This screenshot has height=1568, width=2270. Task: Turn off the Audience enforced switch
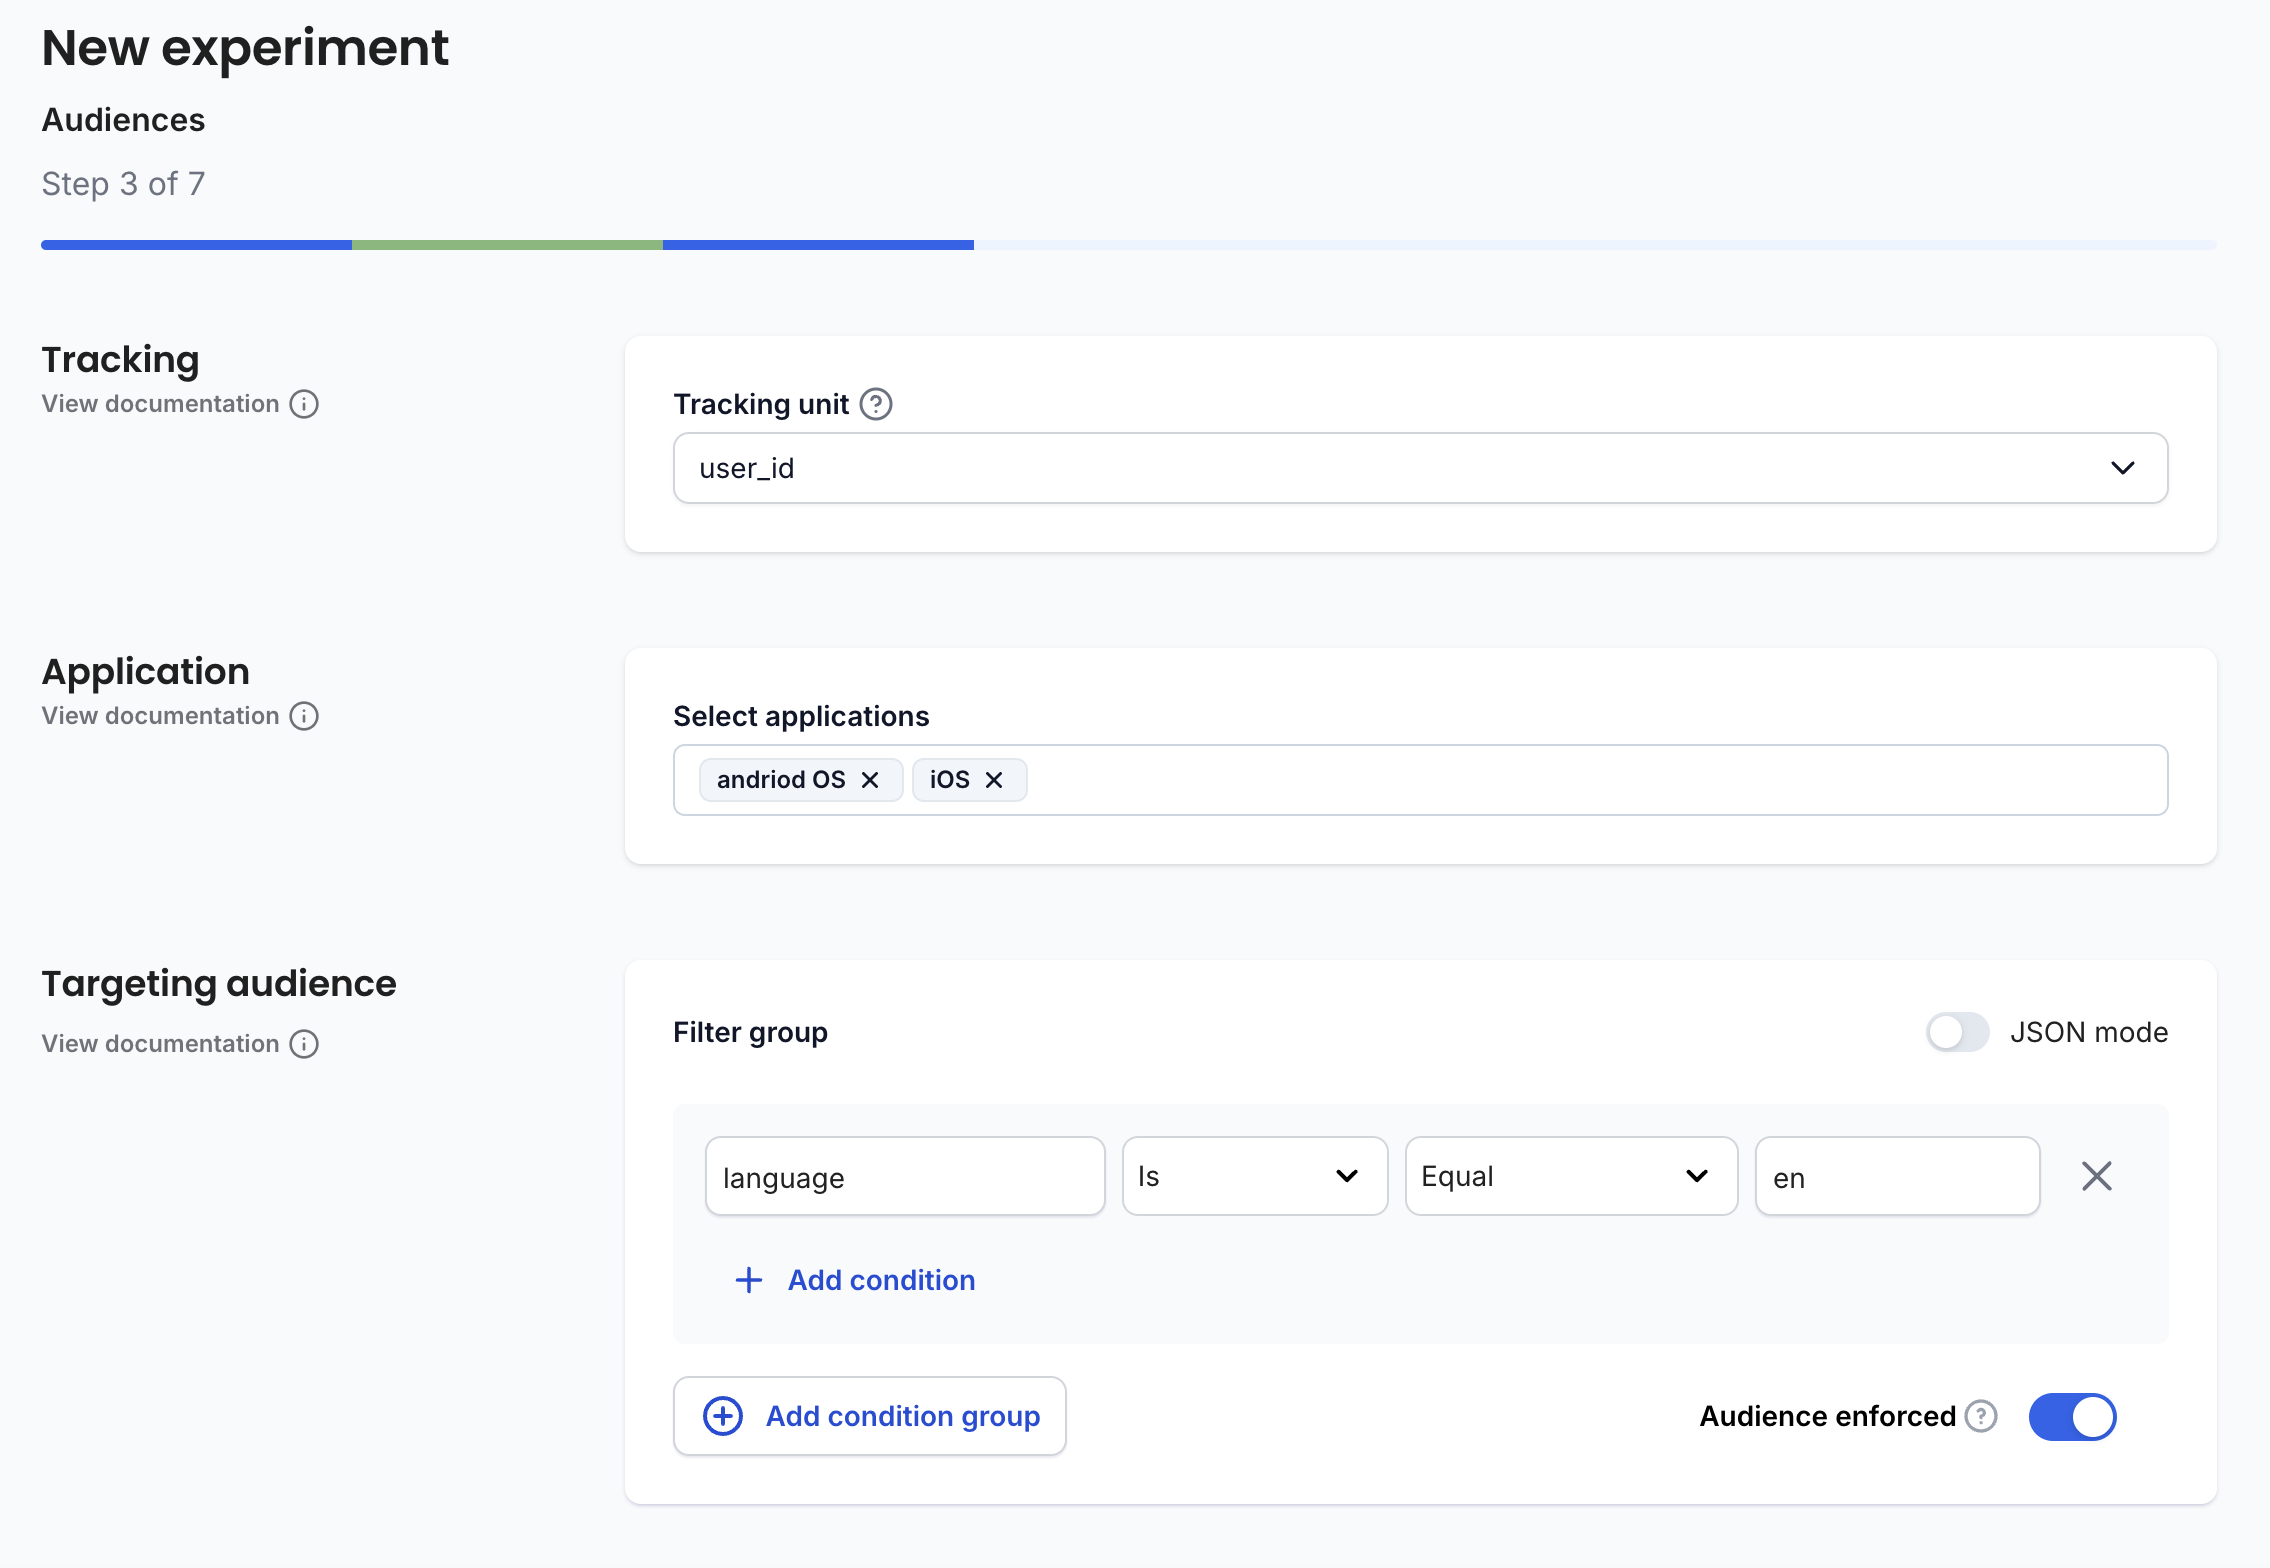pyautogui.click(x=2072, y=1416)
